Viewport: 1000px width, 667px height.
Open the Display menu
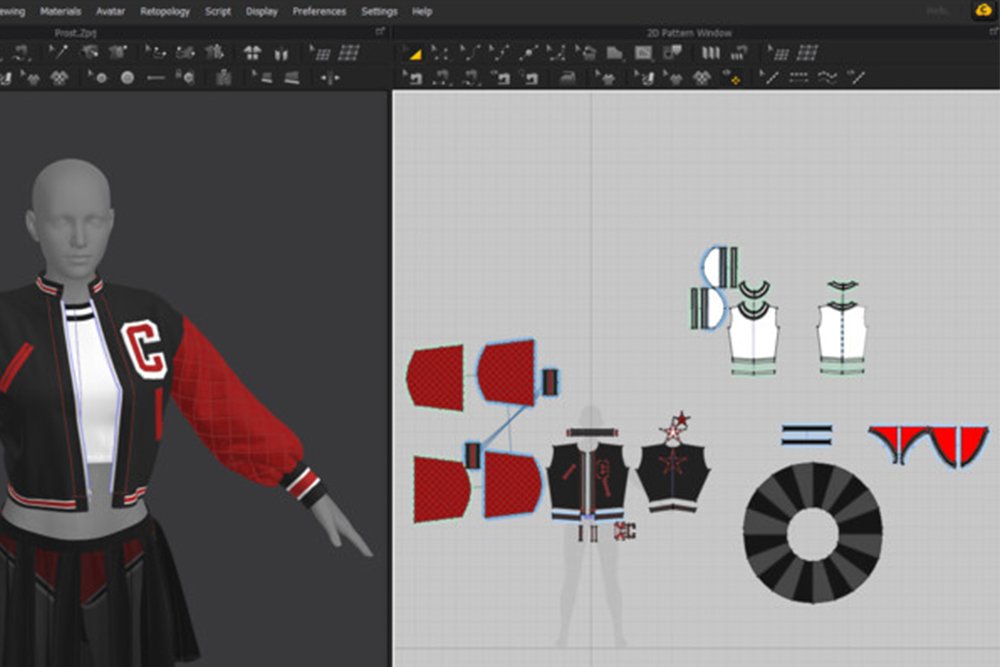[x=262, y=11]
